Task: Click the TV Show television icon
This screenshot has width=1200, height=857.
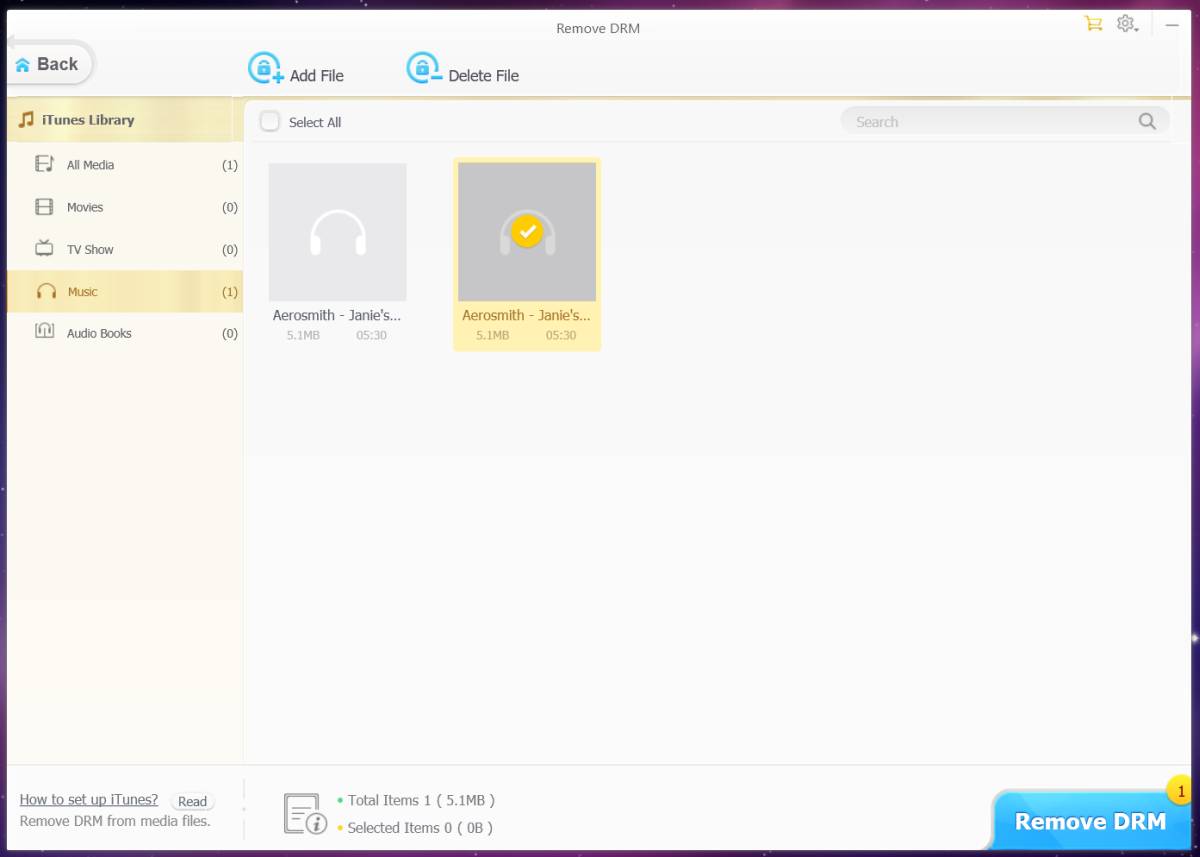Action: (44, 248)
